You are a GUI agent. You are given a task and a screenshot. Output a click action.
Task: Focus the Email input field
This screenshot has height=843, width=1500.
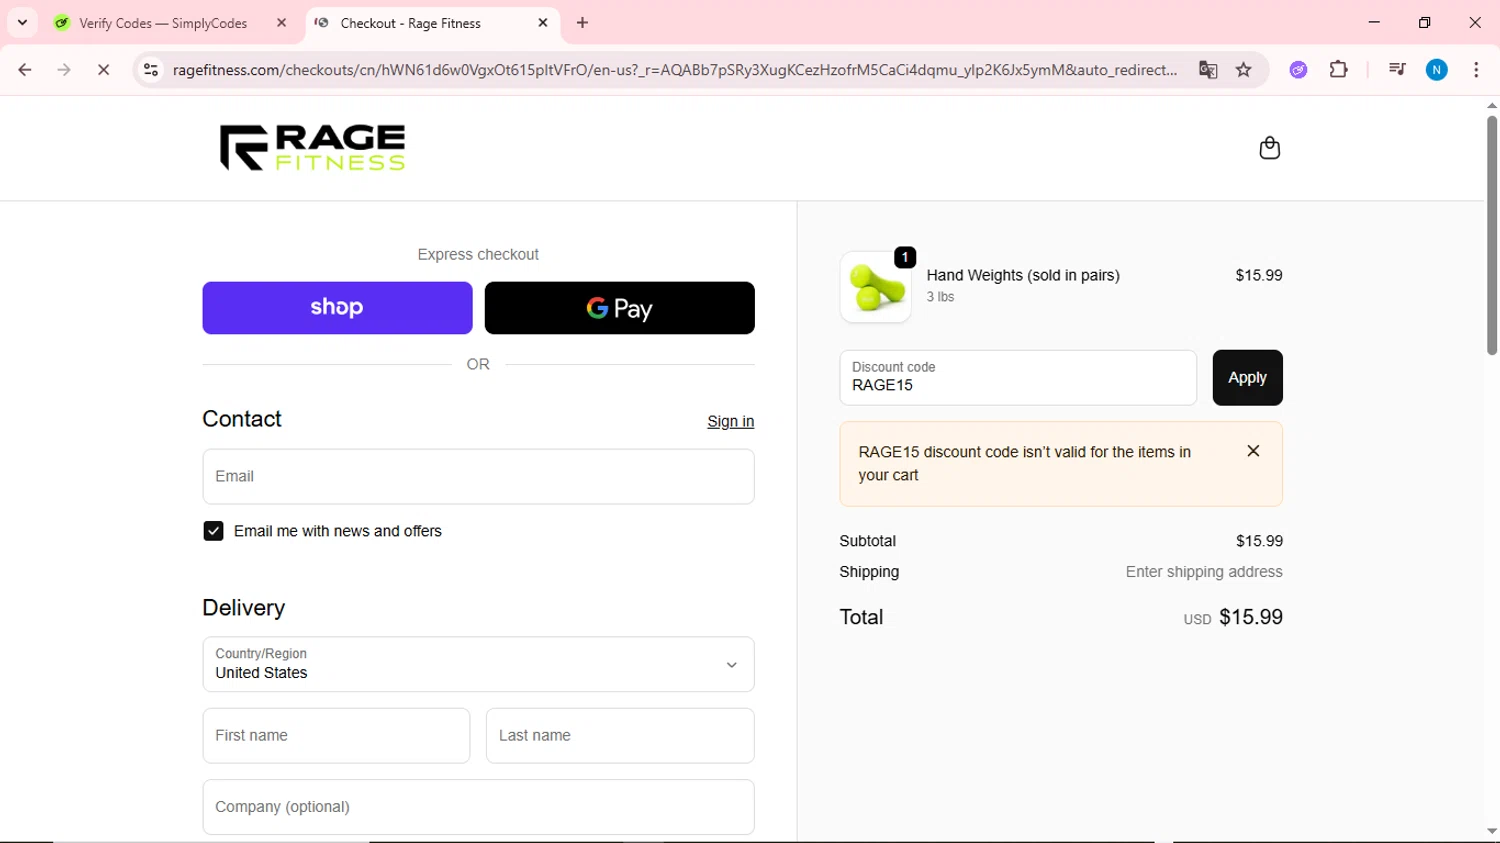[478, 477]
